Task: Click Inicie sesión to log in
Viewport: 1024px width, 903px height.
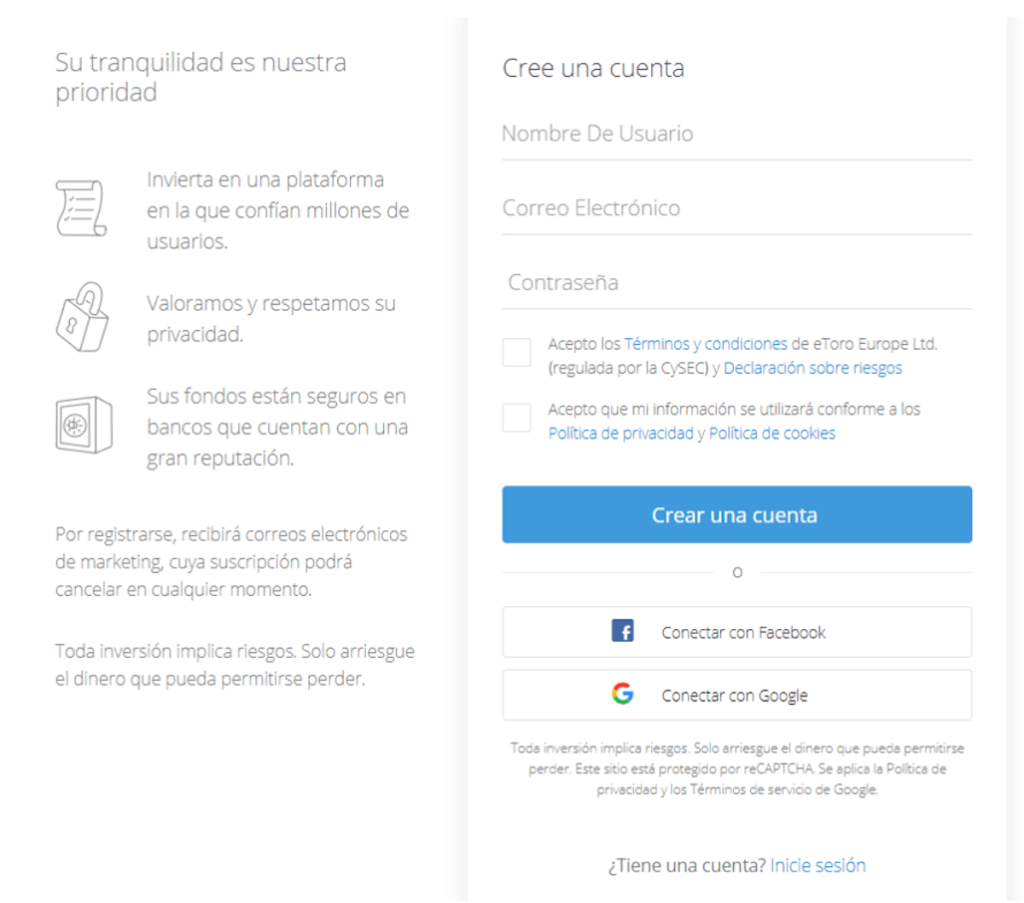Action: click(818, 864)
